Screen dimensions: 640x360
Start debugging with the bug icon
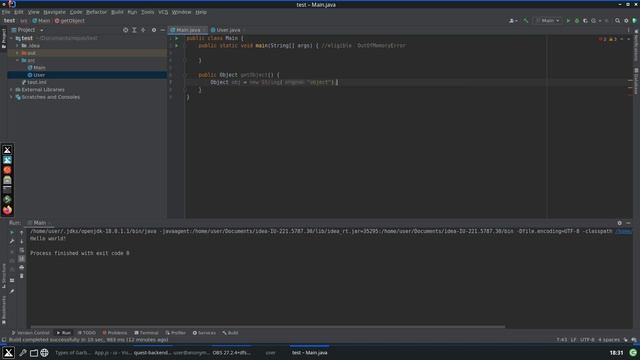point(577,20)
